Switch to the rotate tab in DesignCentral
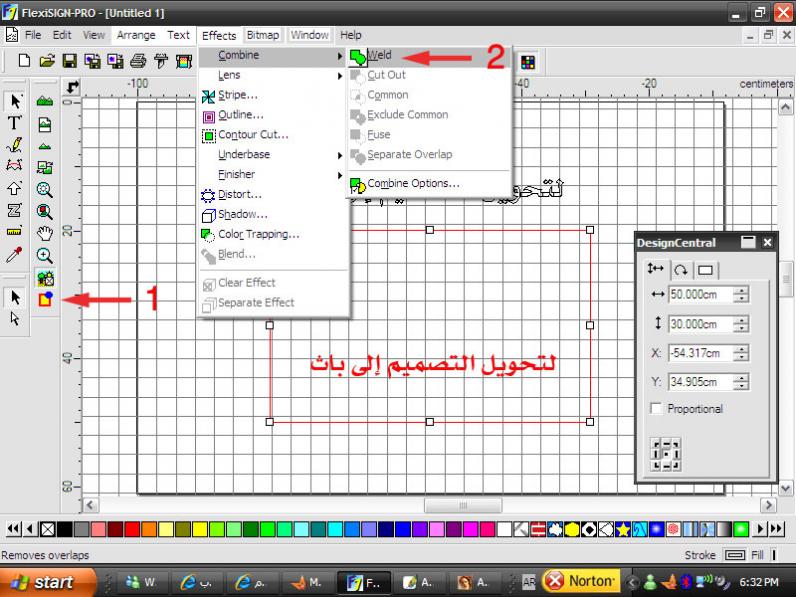This screenshot has height=597, width=796. [680, 269]
